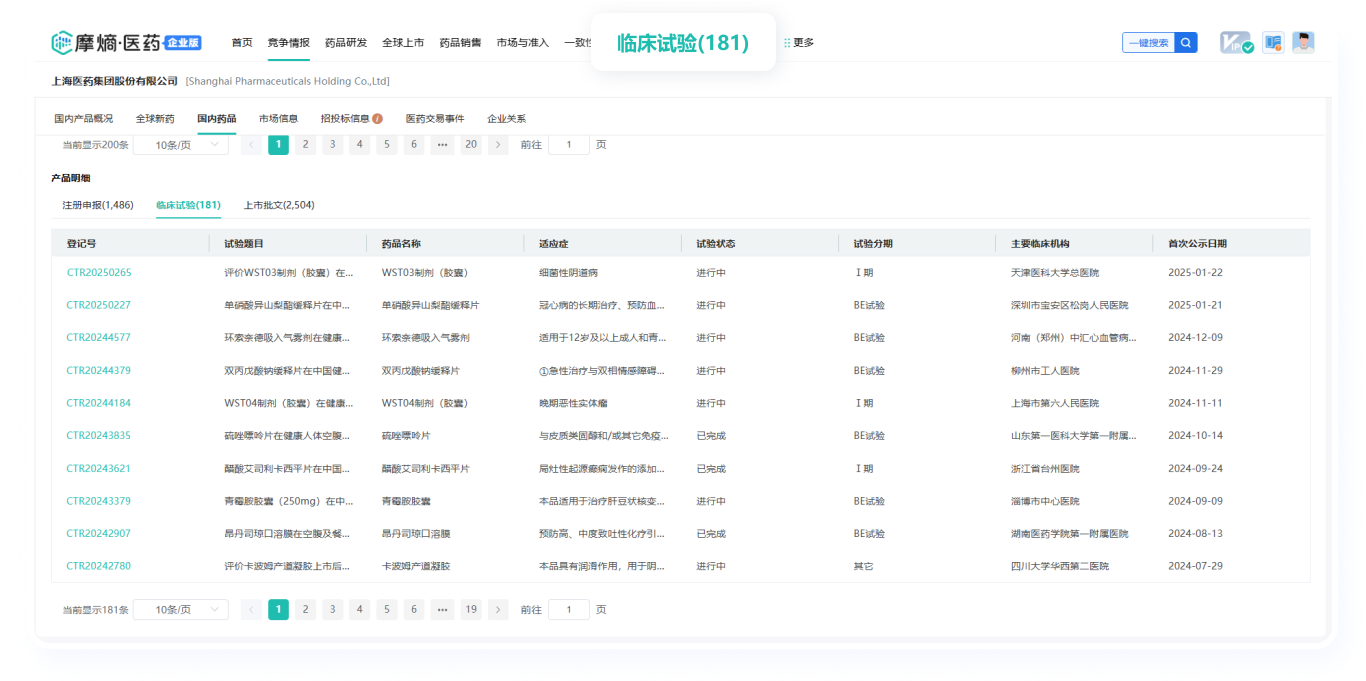The height and width of the screenshot is (681, 1366).
Task: Switch to the 国内产品概况 tab
Action: pyautogui.click(x=83, y=118)
